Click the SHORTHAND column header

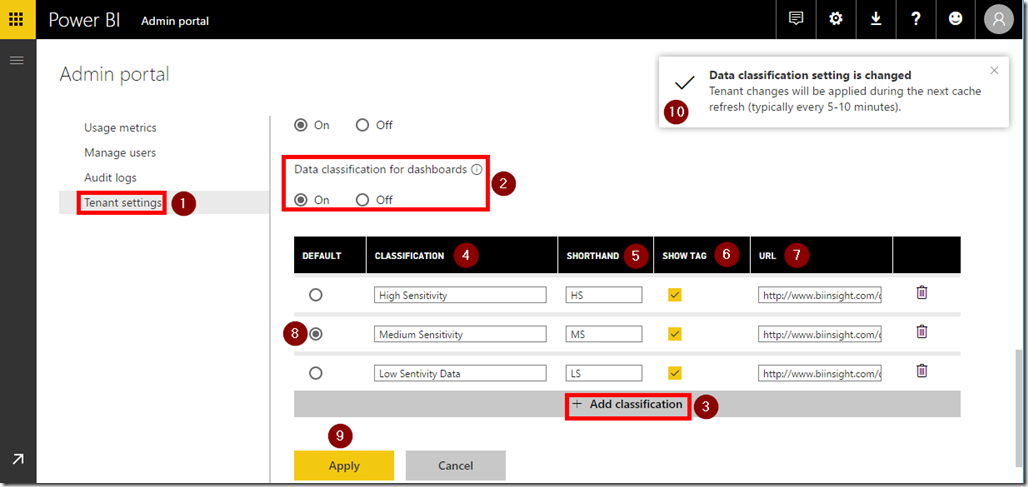click(x=593, y=256)
